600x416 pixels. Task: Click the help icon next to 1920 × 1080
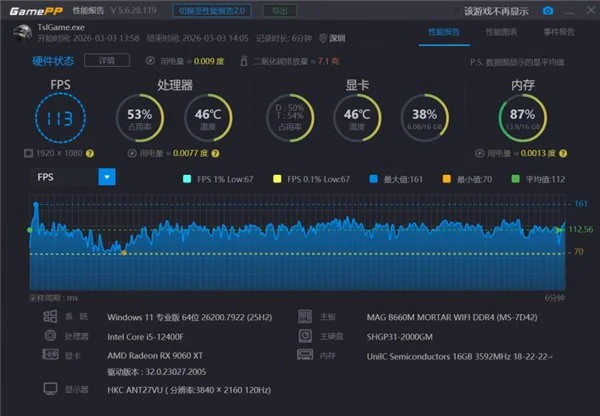[x=90, y=153]
